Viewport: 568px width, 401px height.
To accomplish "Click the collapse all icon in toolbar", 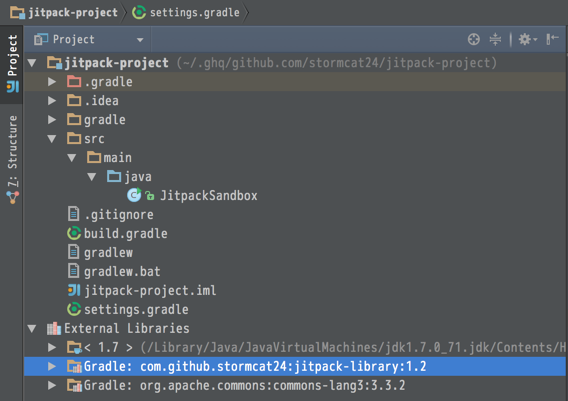I will coord(495,39).
